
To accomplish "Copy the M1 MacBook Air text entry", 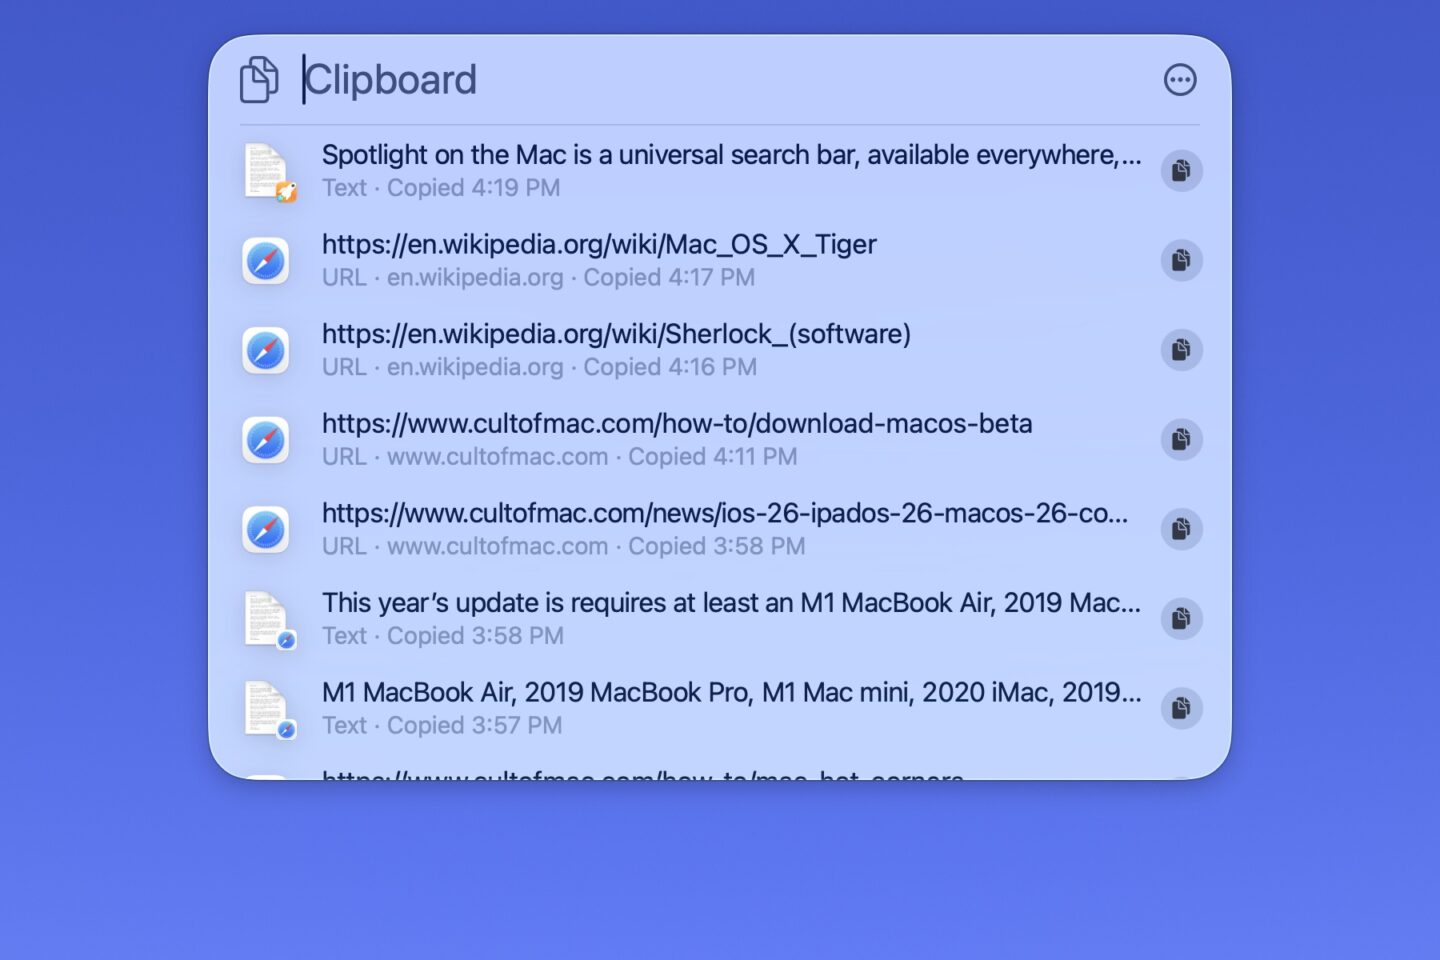I will (1181, 708).
